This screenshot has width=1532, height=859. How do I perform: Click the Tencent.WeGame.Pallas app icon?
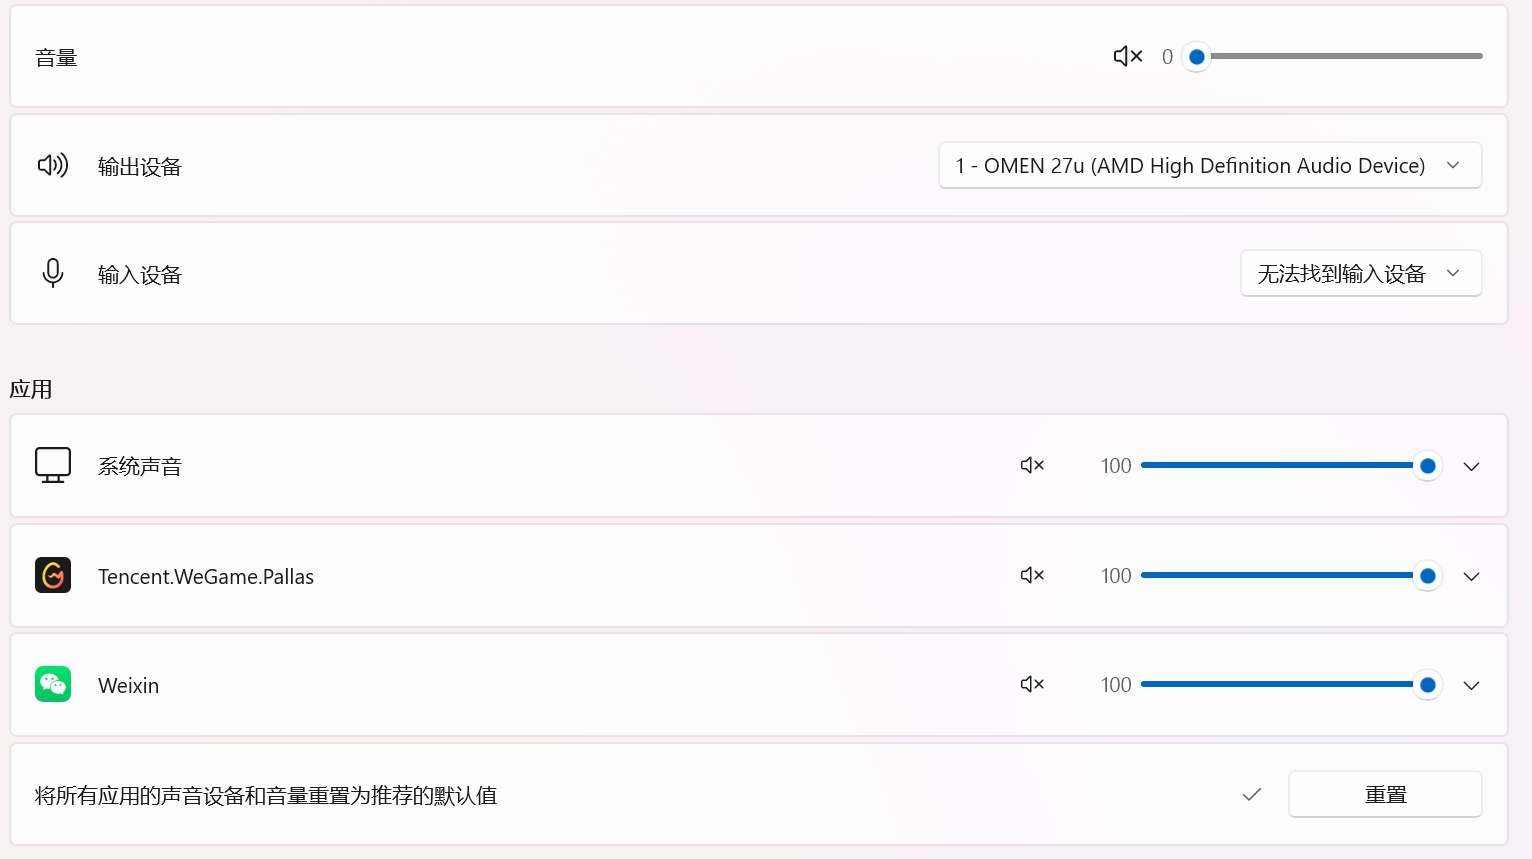pyautogui.click(x=53, y=575)
